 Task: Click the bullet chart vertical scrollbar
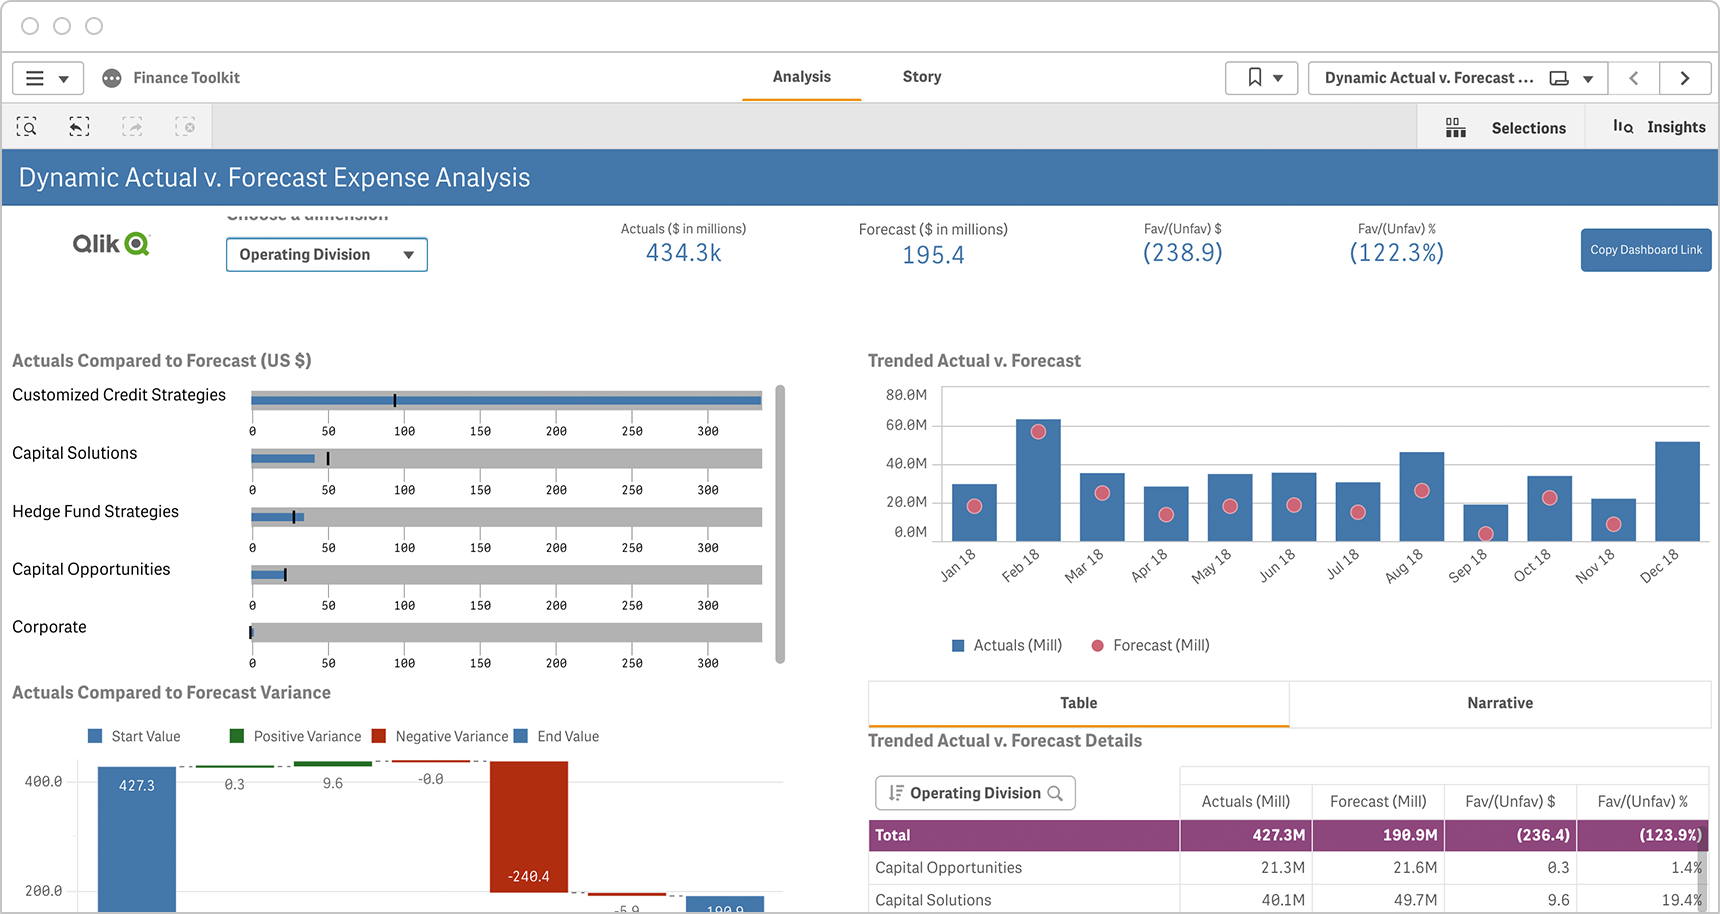(x=780, y=524)
